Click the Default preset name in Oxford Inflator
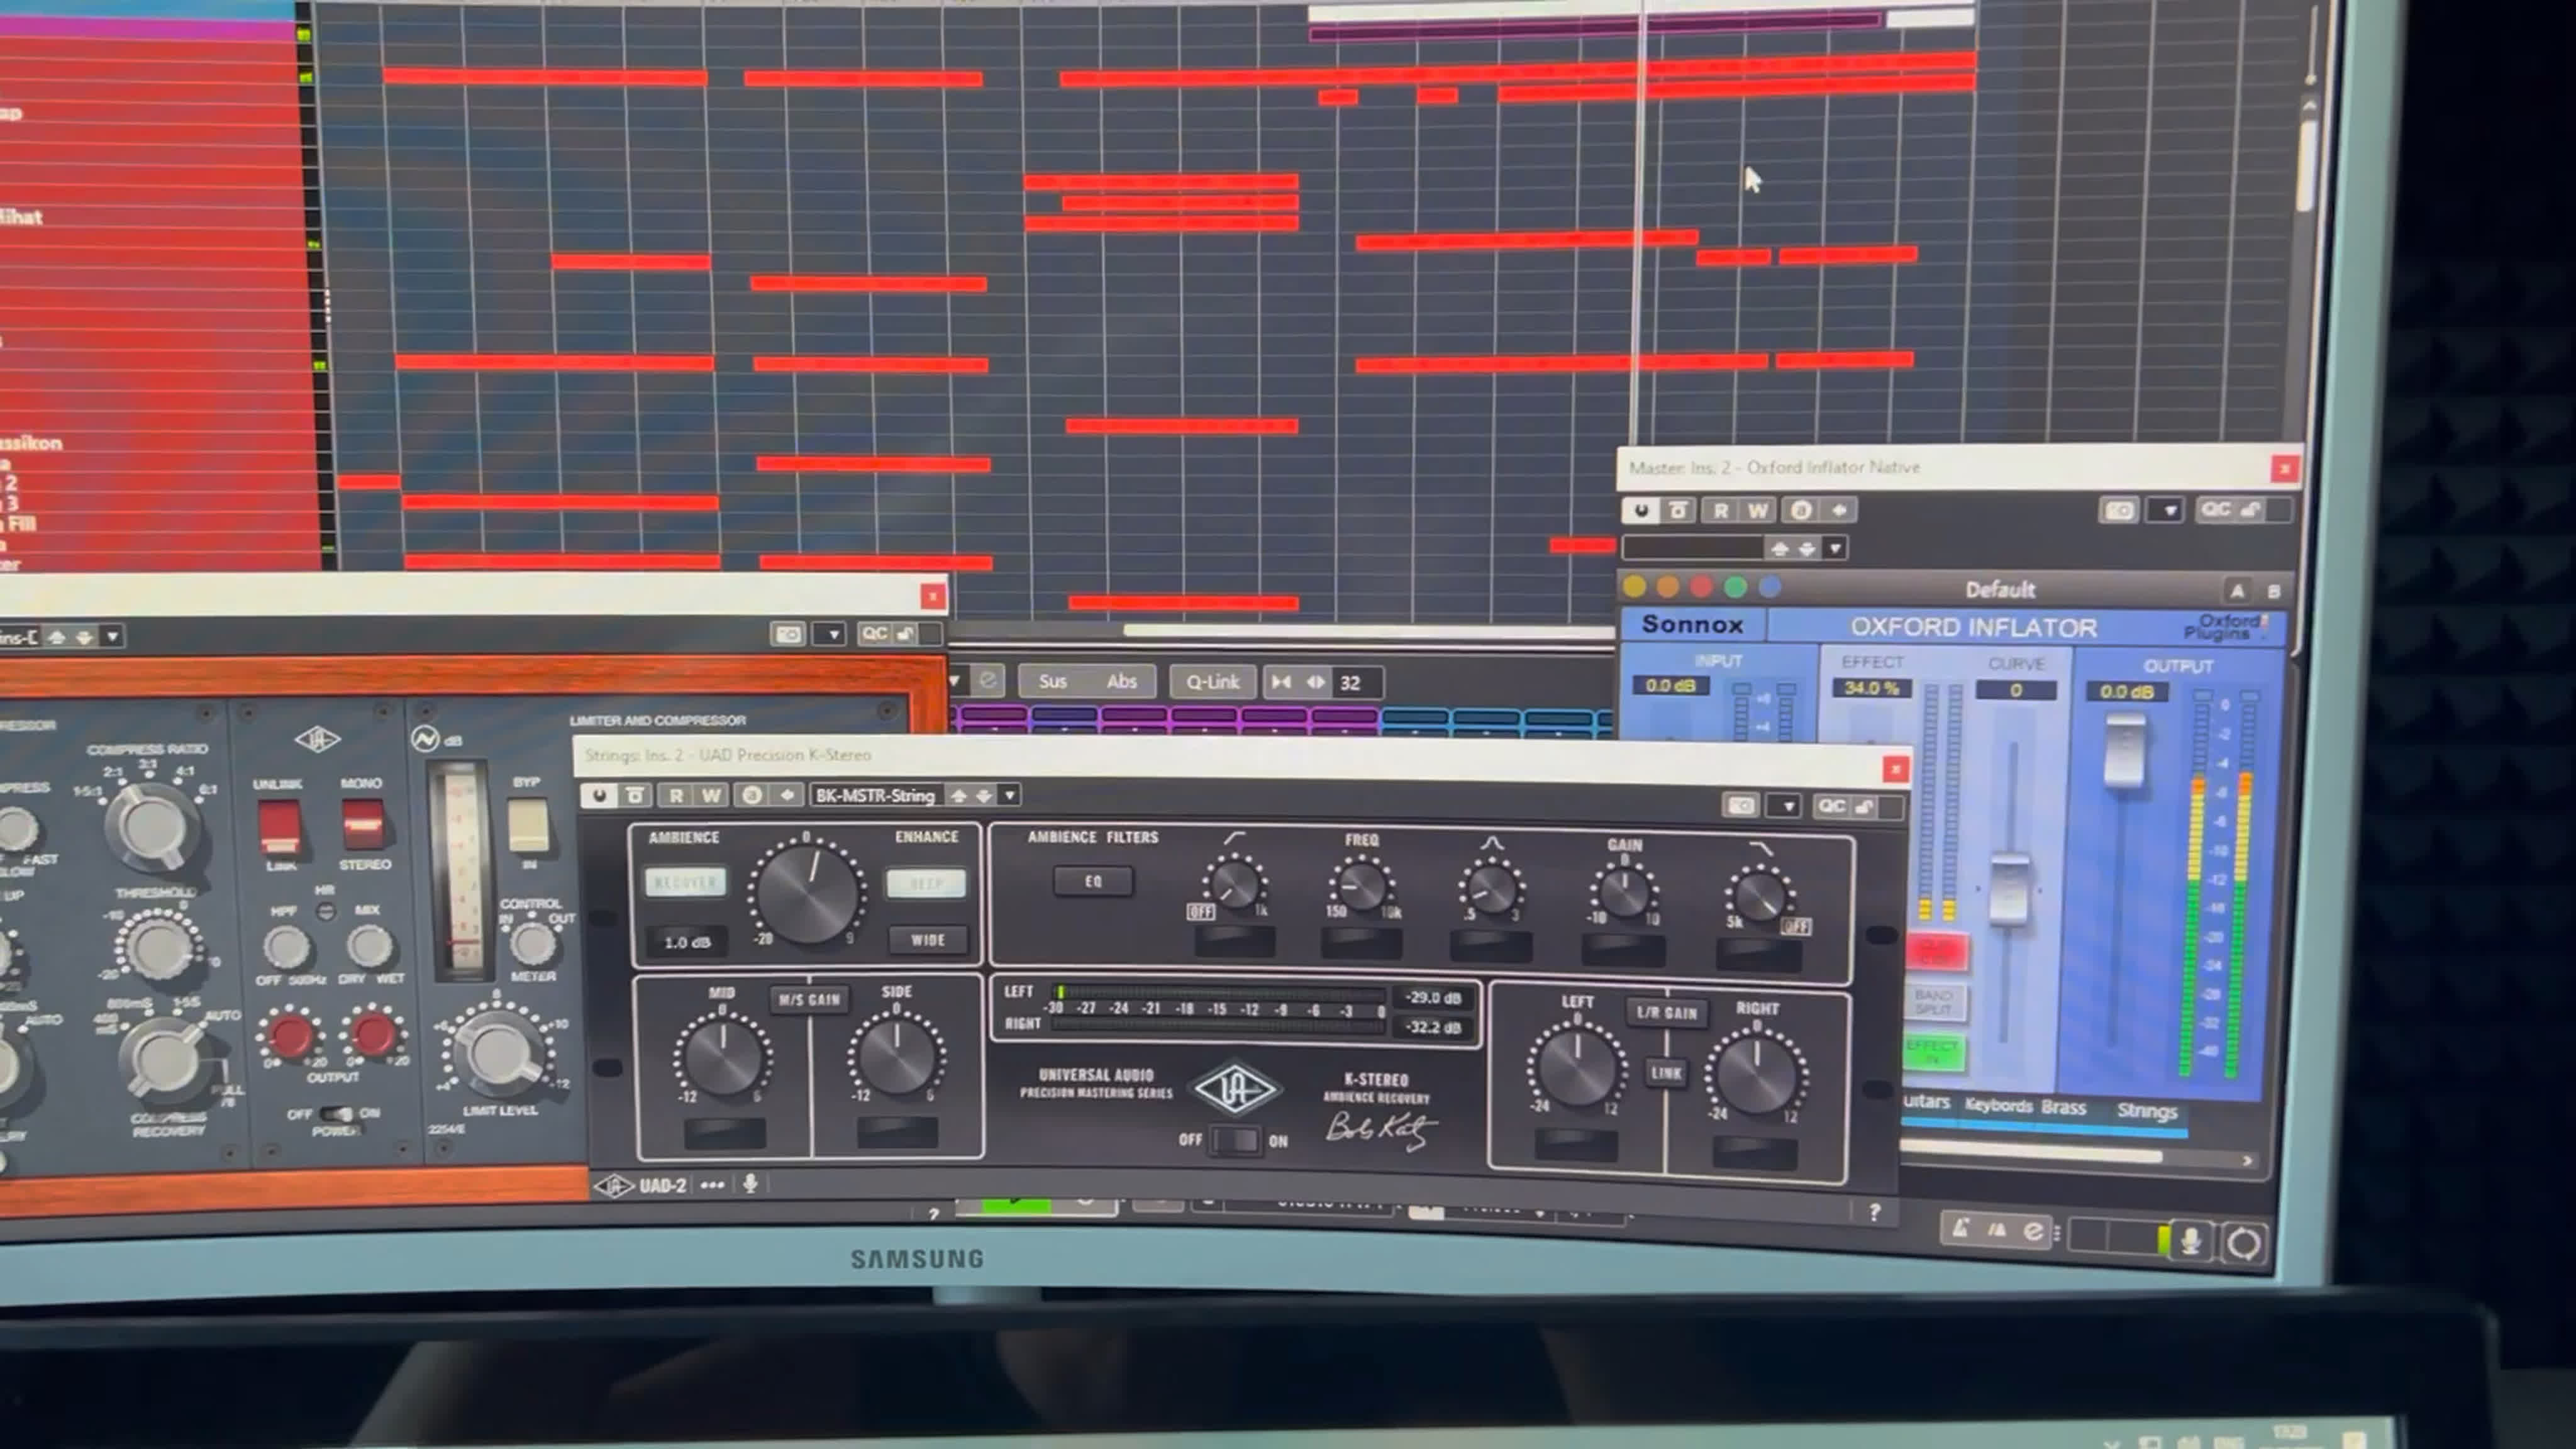Image resolution: width=2576 pixels, height=1449 pixels. (x=1999, y=589)
